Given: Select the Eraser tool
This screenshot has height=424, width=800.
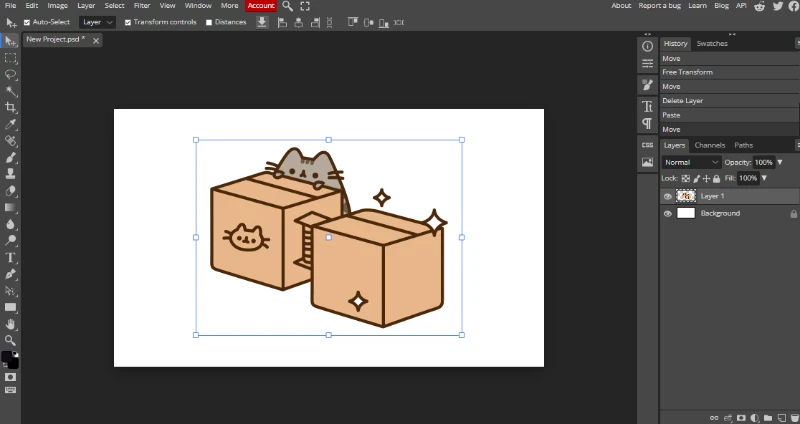Looking at the screenshot, I should coord(10,191).
